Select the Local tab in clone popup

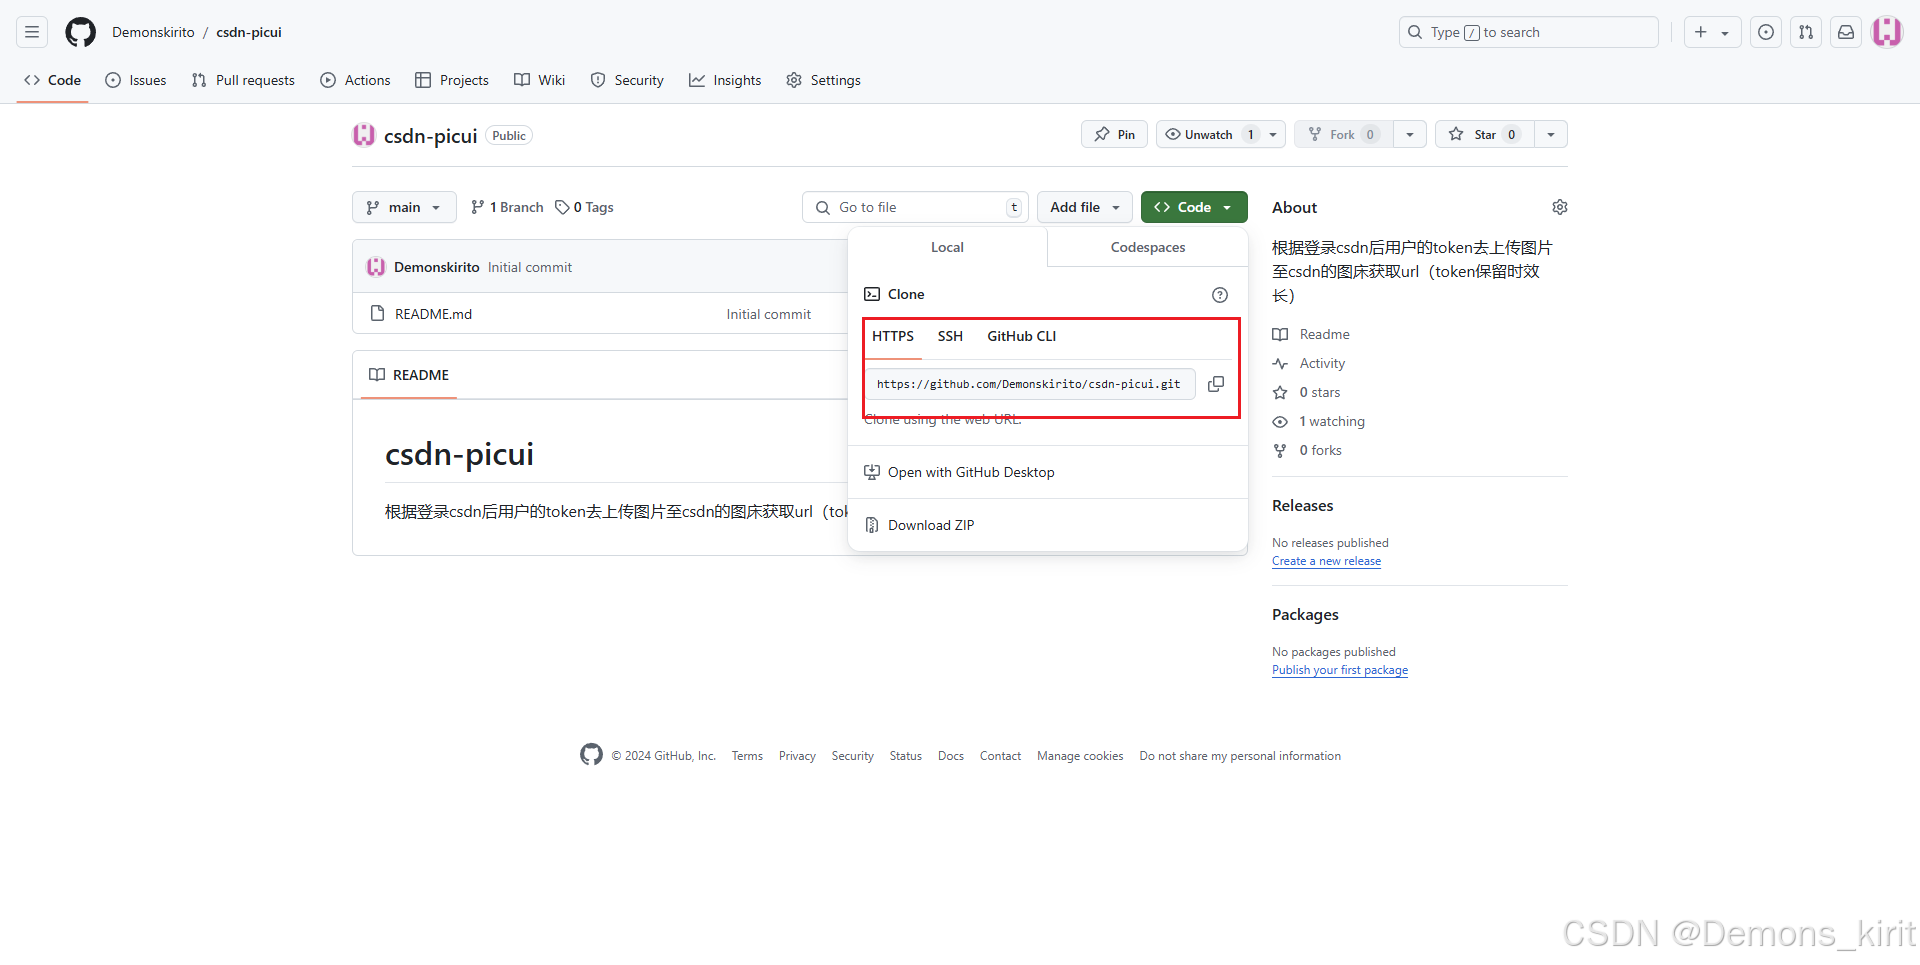tap(947, 247)
